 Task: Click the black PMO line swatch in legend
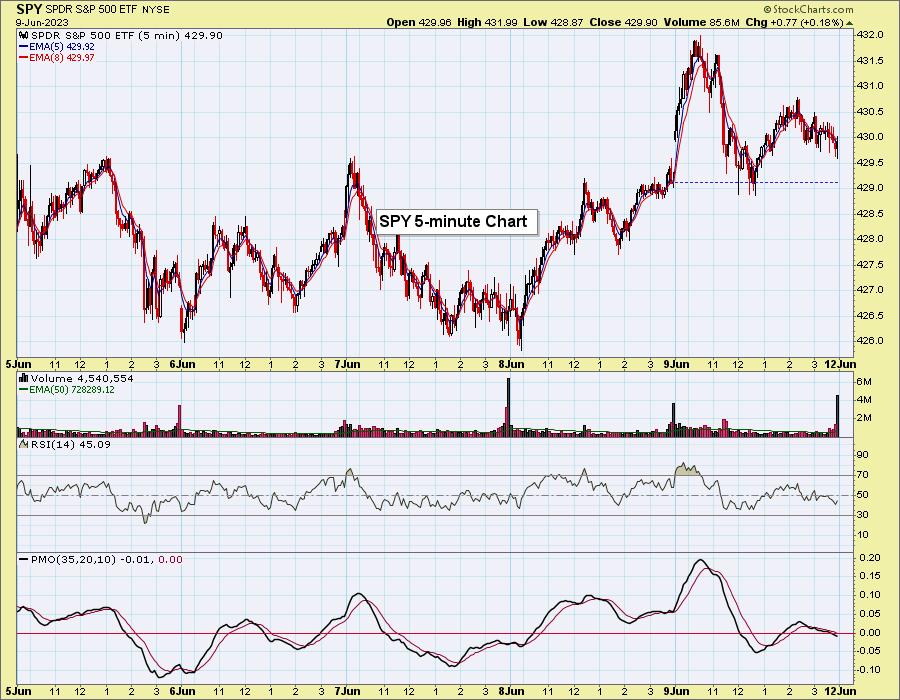[x=24, y=559]
